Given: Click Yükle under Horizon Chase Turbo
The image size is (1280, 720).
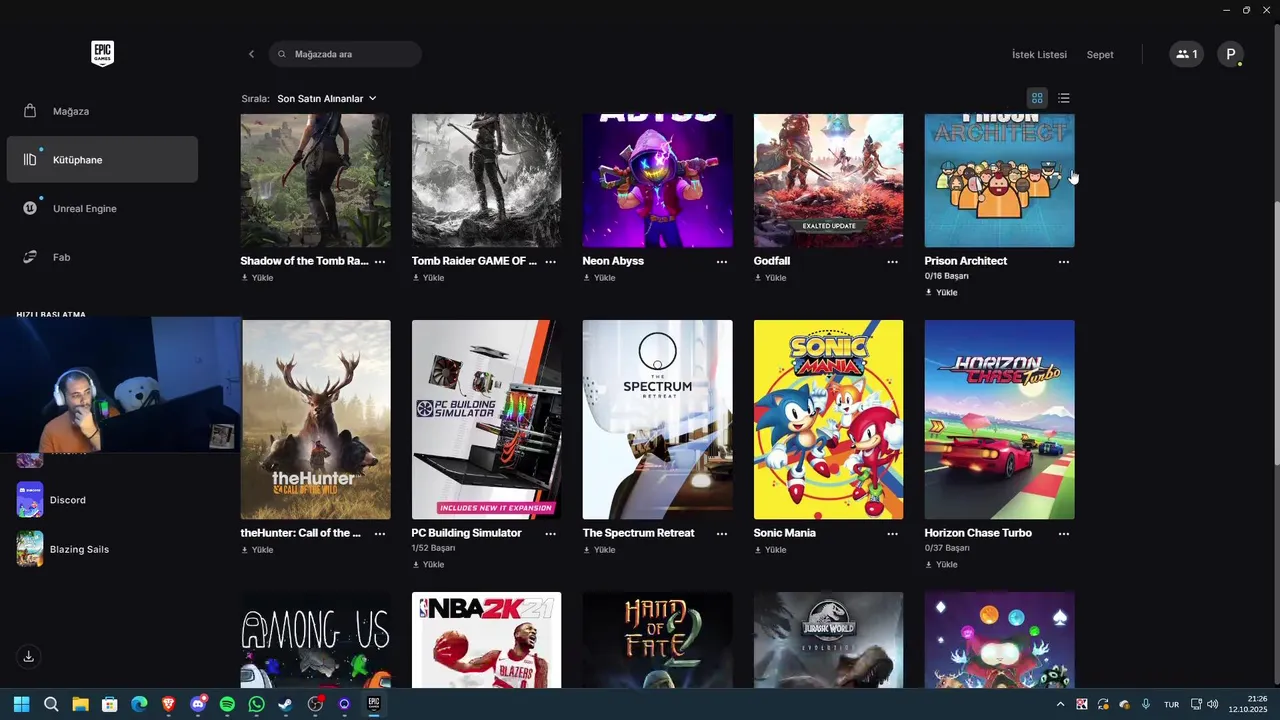Looking at the screenshot, I should pos(941,564).
